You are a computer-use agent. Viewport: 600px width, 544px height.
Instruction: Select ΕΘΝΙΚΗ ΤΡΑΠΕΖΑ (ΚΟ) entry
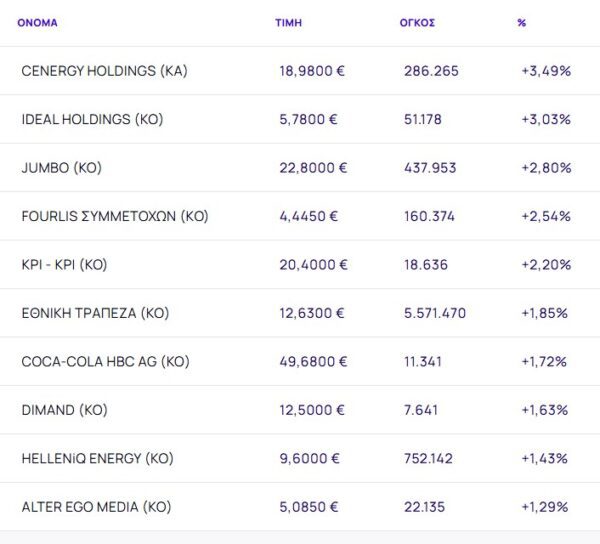pyautogui.click(x=95, y=313)
